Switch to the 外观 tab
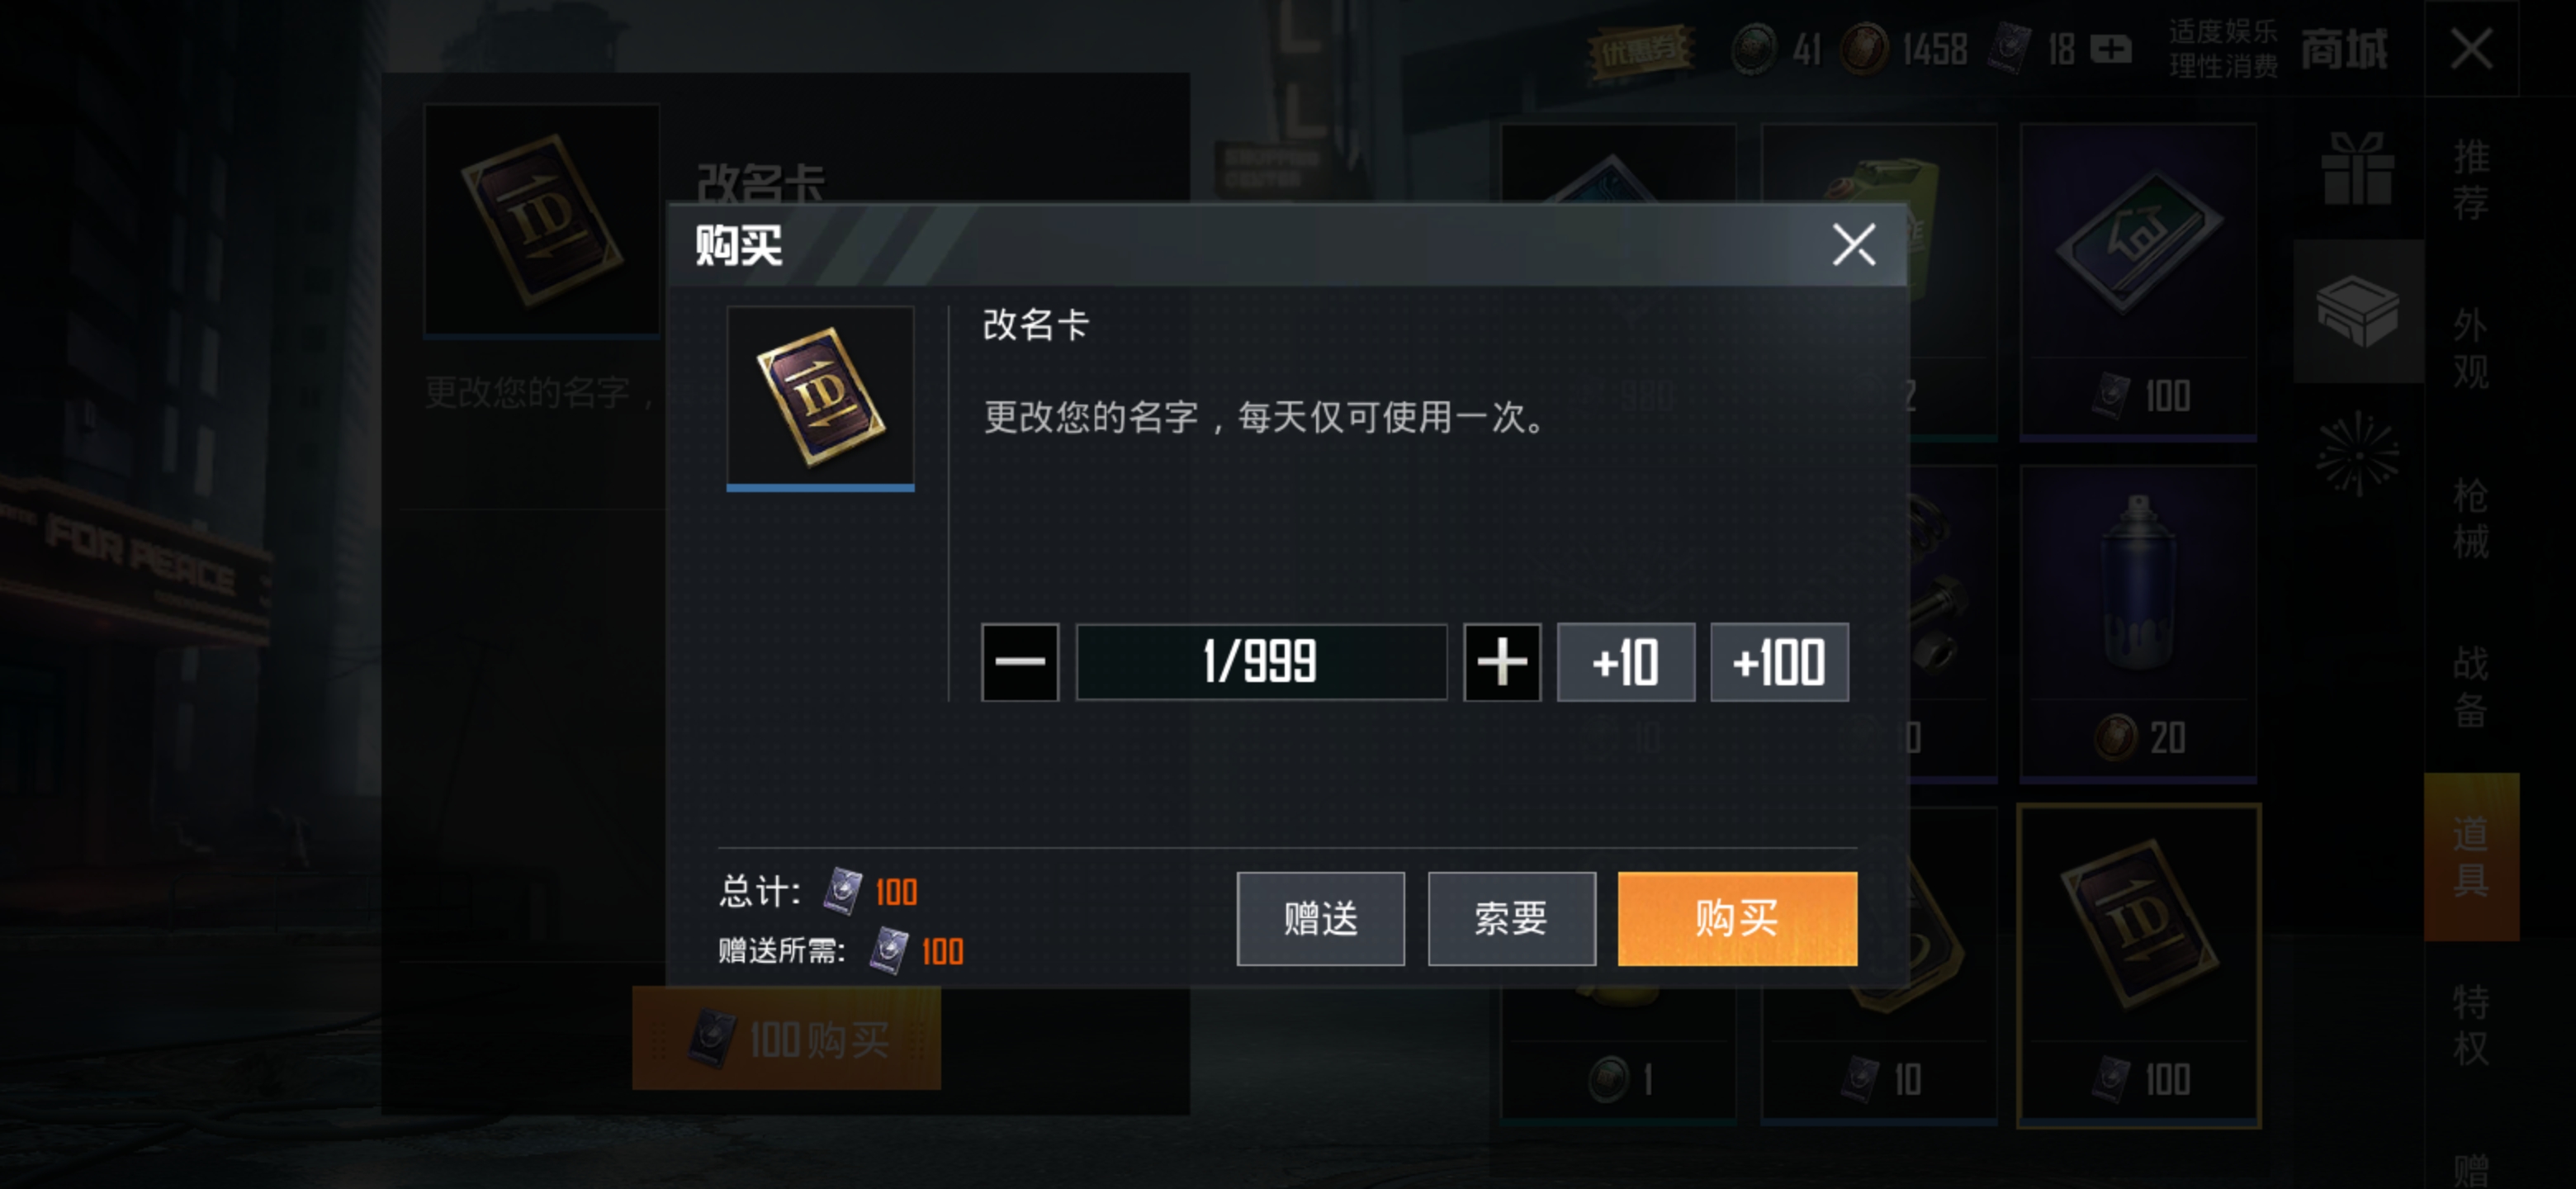Image resolution: width=2576 pixels, height=1189 pixels. coord(2470,349)
